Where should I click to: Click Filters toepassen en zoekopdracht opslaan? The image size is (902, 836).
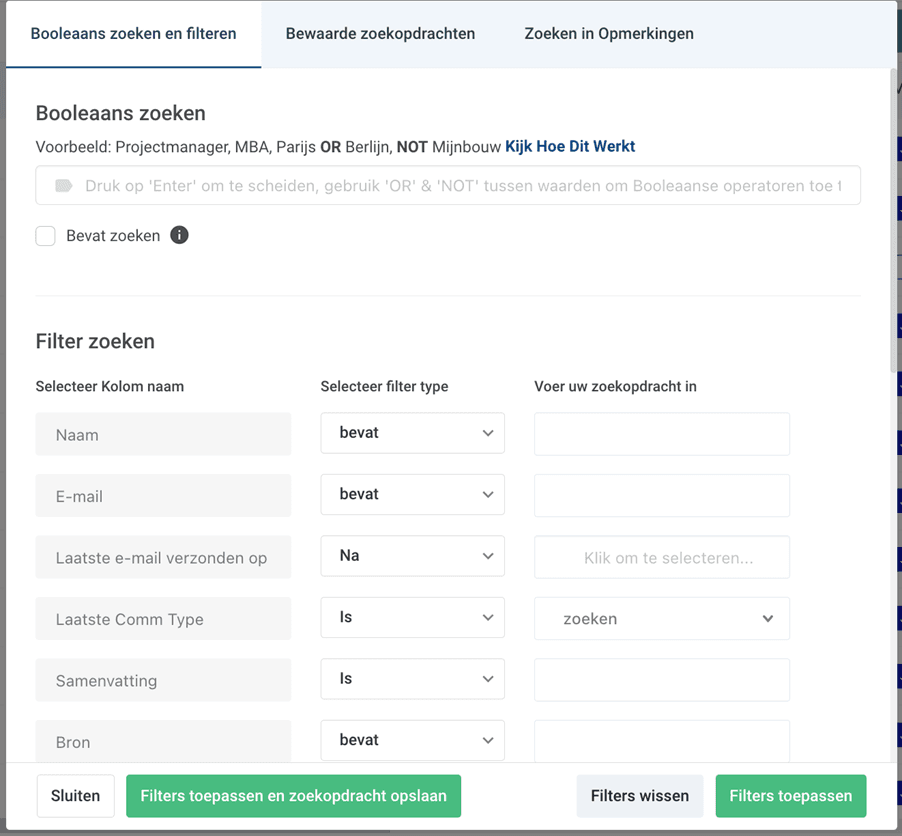(293, 796)
